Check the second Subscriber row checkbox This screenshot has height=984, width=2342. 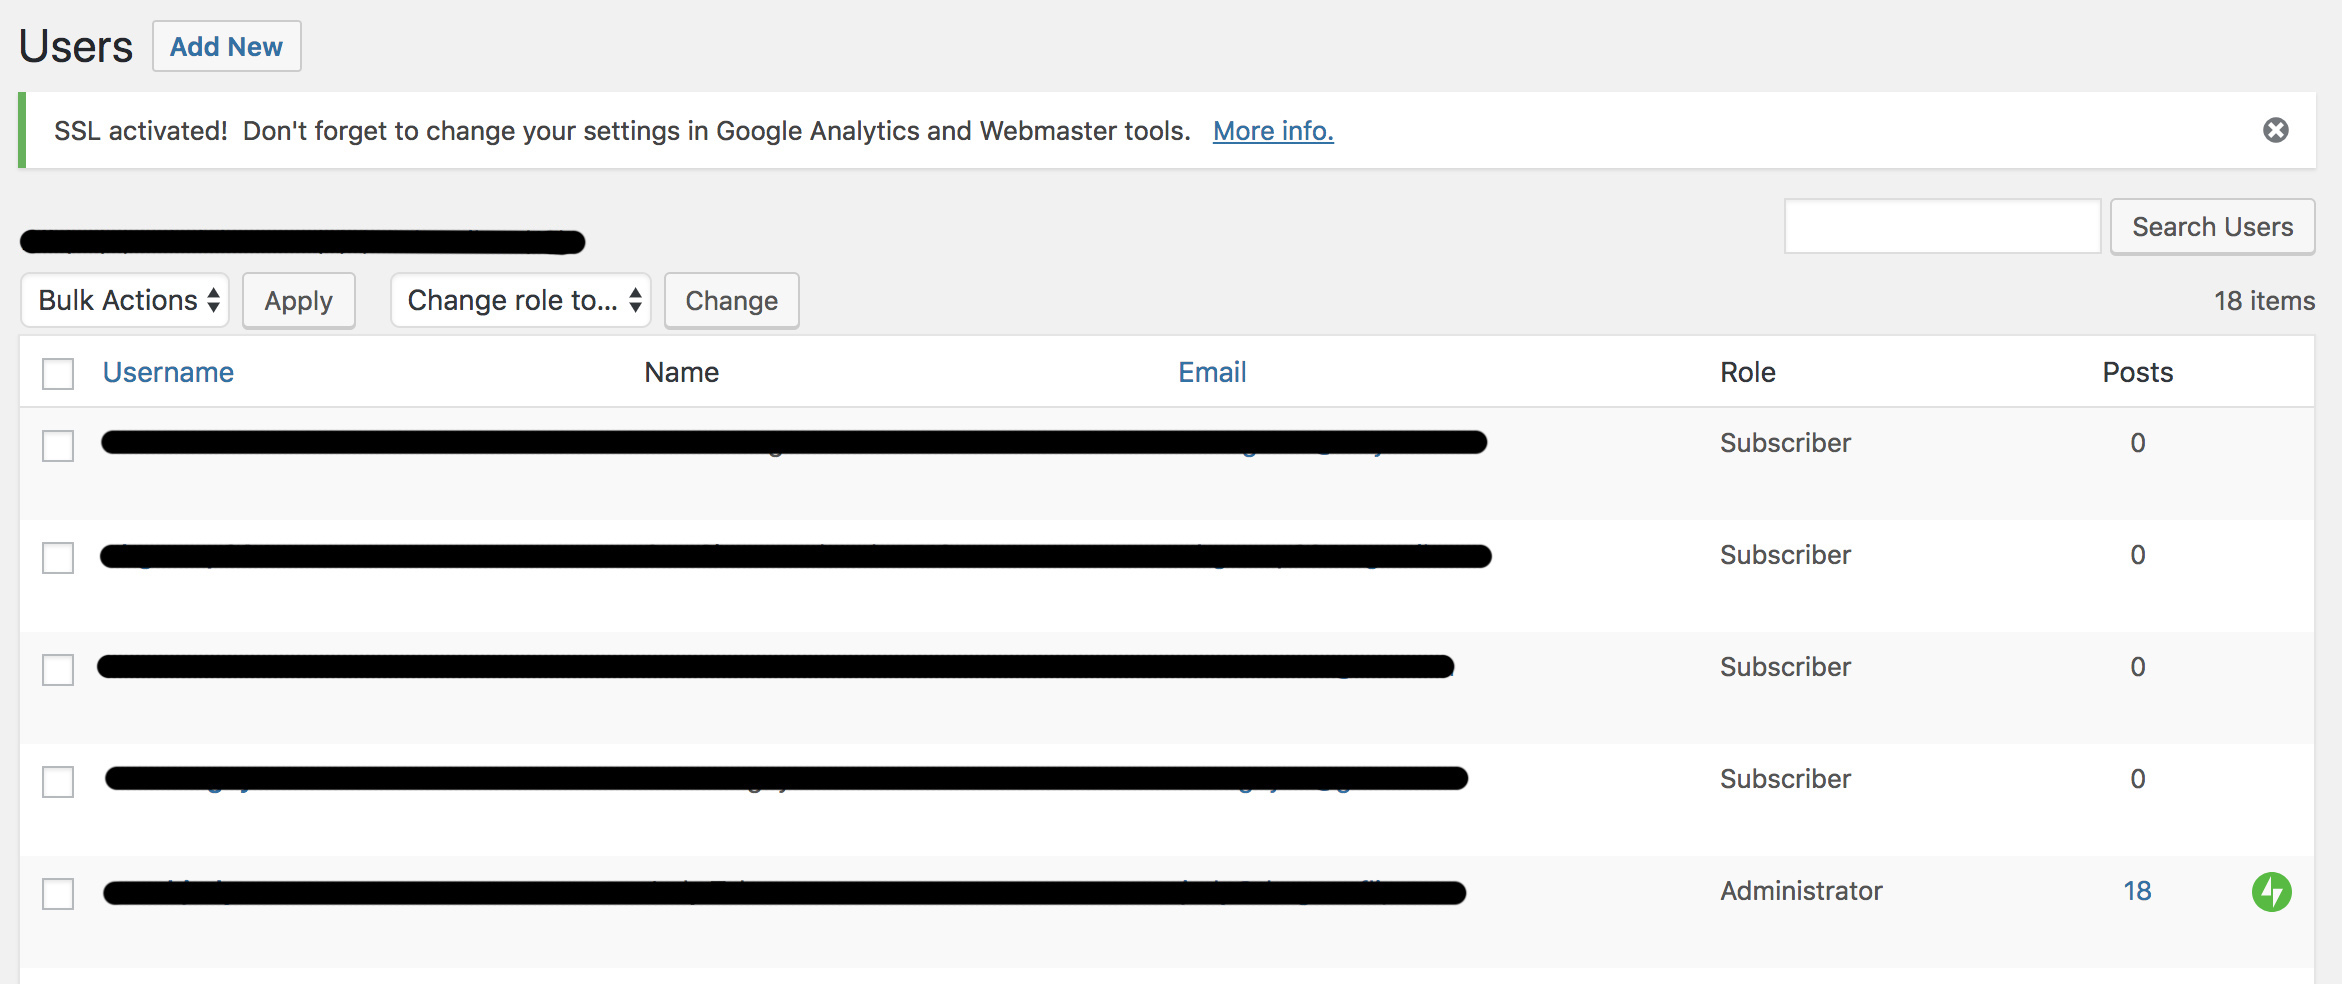pyautogui.click(x=58, y=558)
